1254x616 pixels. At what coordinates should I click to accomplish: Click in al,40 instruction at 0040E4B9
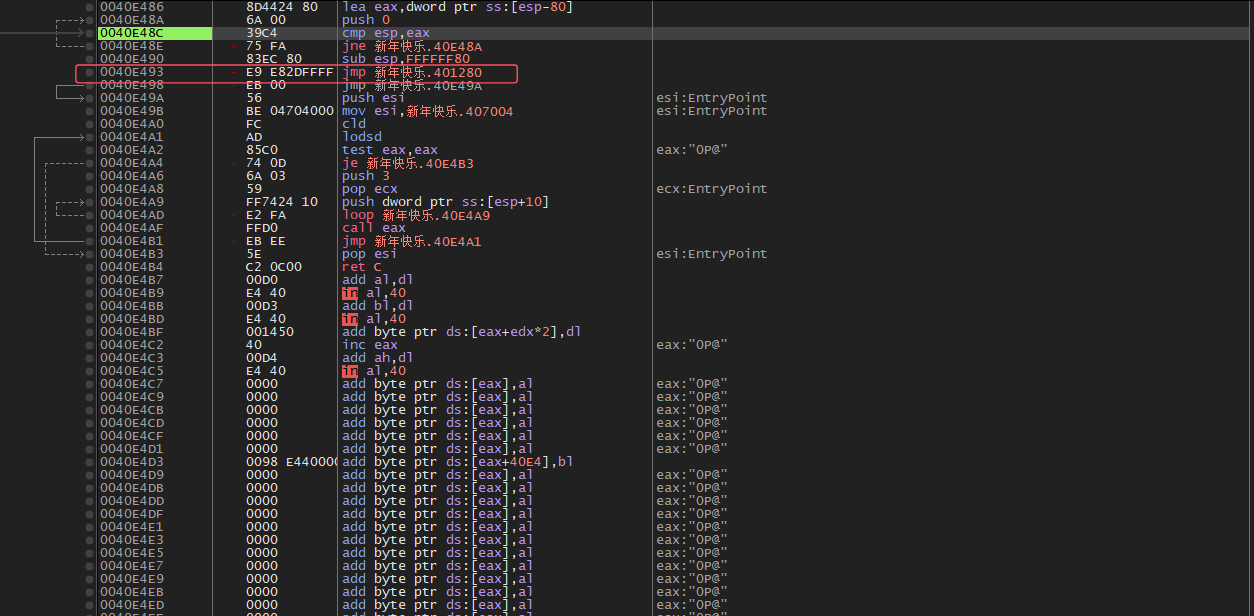tap(374, 293)
